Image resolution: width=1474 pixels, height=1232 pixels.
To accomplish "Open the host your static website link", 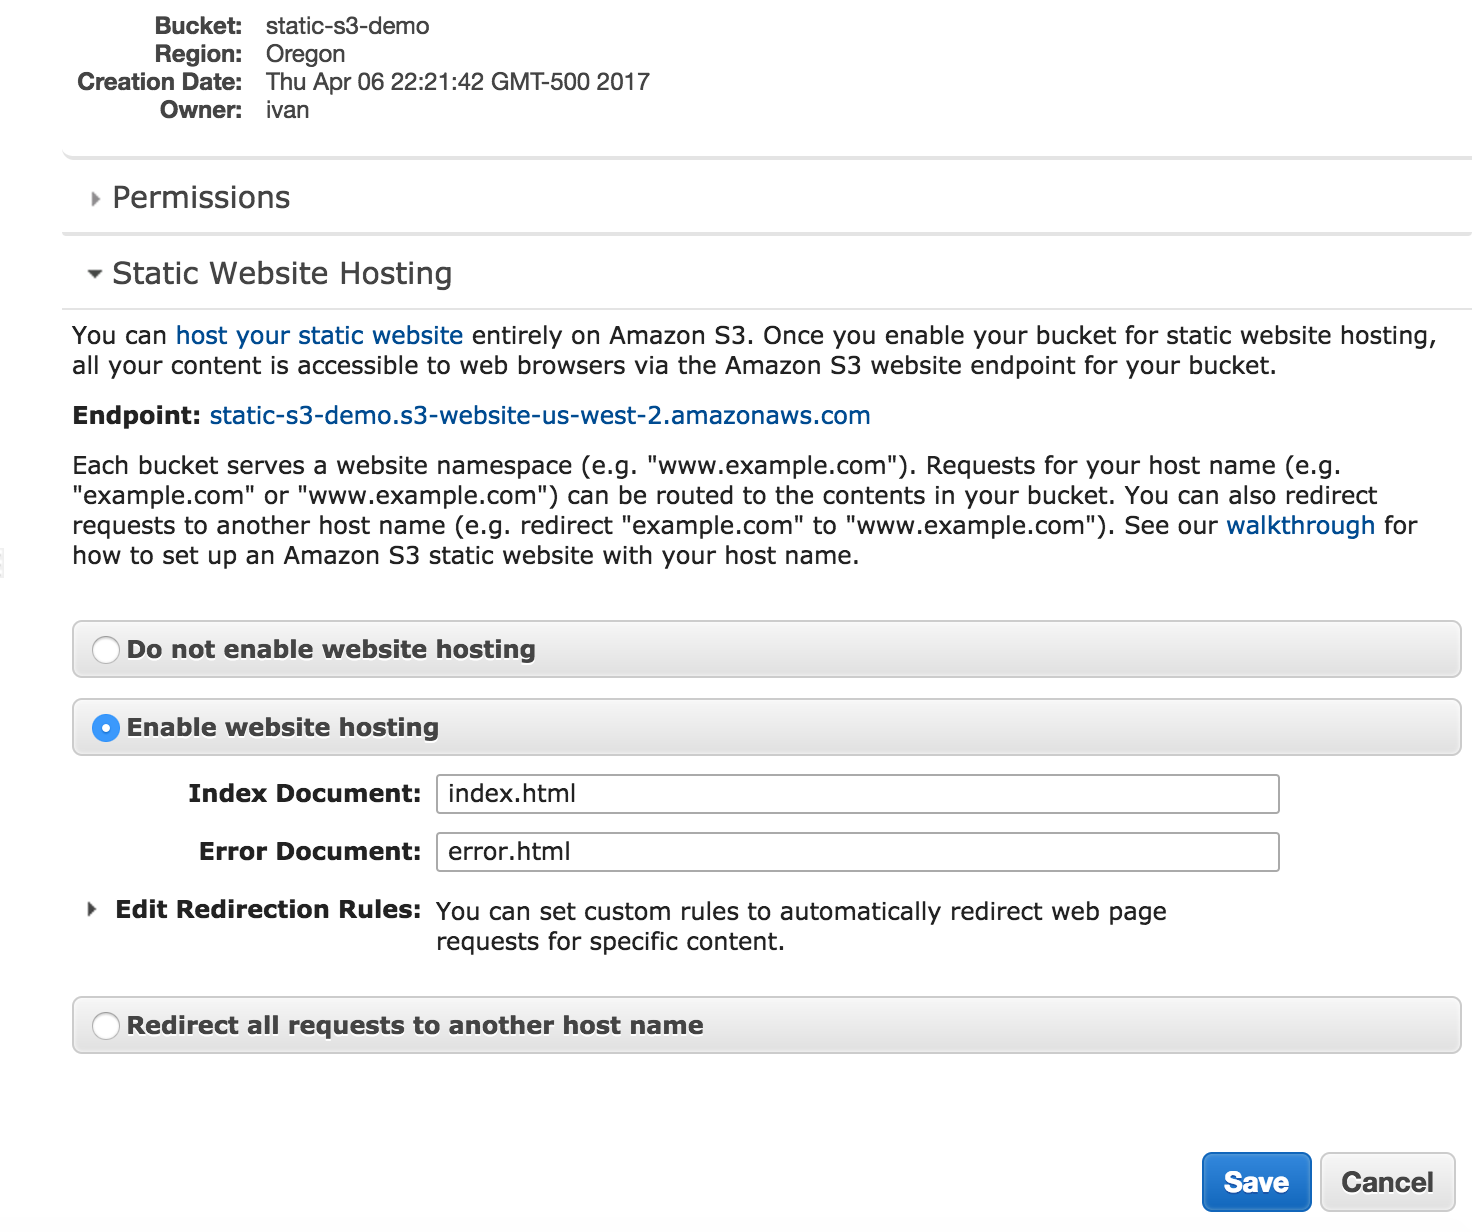I will coord(319,335).
